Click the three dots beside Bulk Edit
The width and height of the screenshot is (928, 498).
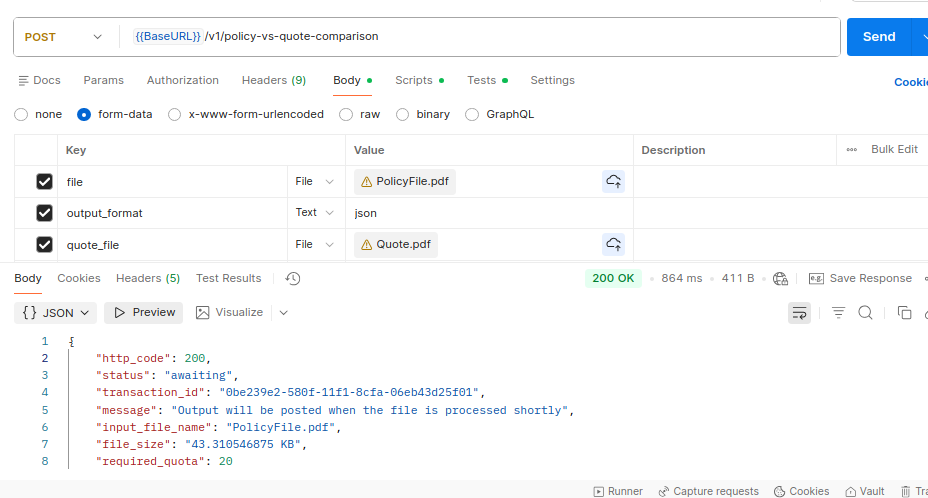(852, 150)
